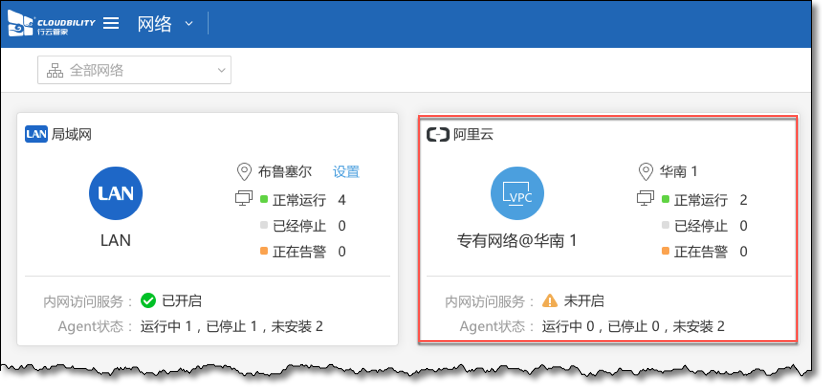Click the Cloudbility logo
822x387 pixels.
(51, 24)
